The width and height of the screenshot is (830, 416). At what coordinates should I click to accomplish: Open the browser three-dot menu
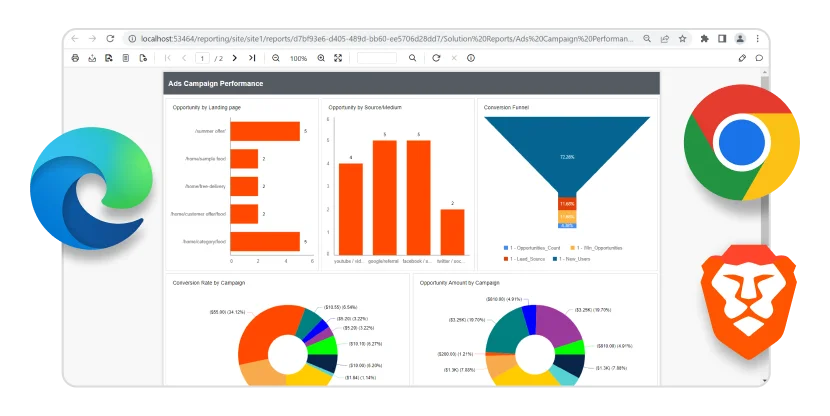pos(757,39)
